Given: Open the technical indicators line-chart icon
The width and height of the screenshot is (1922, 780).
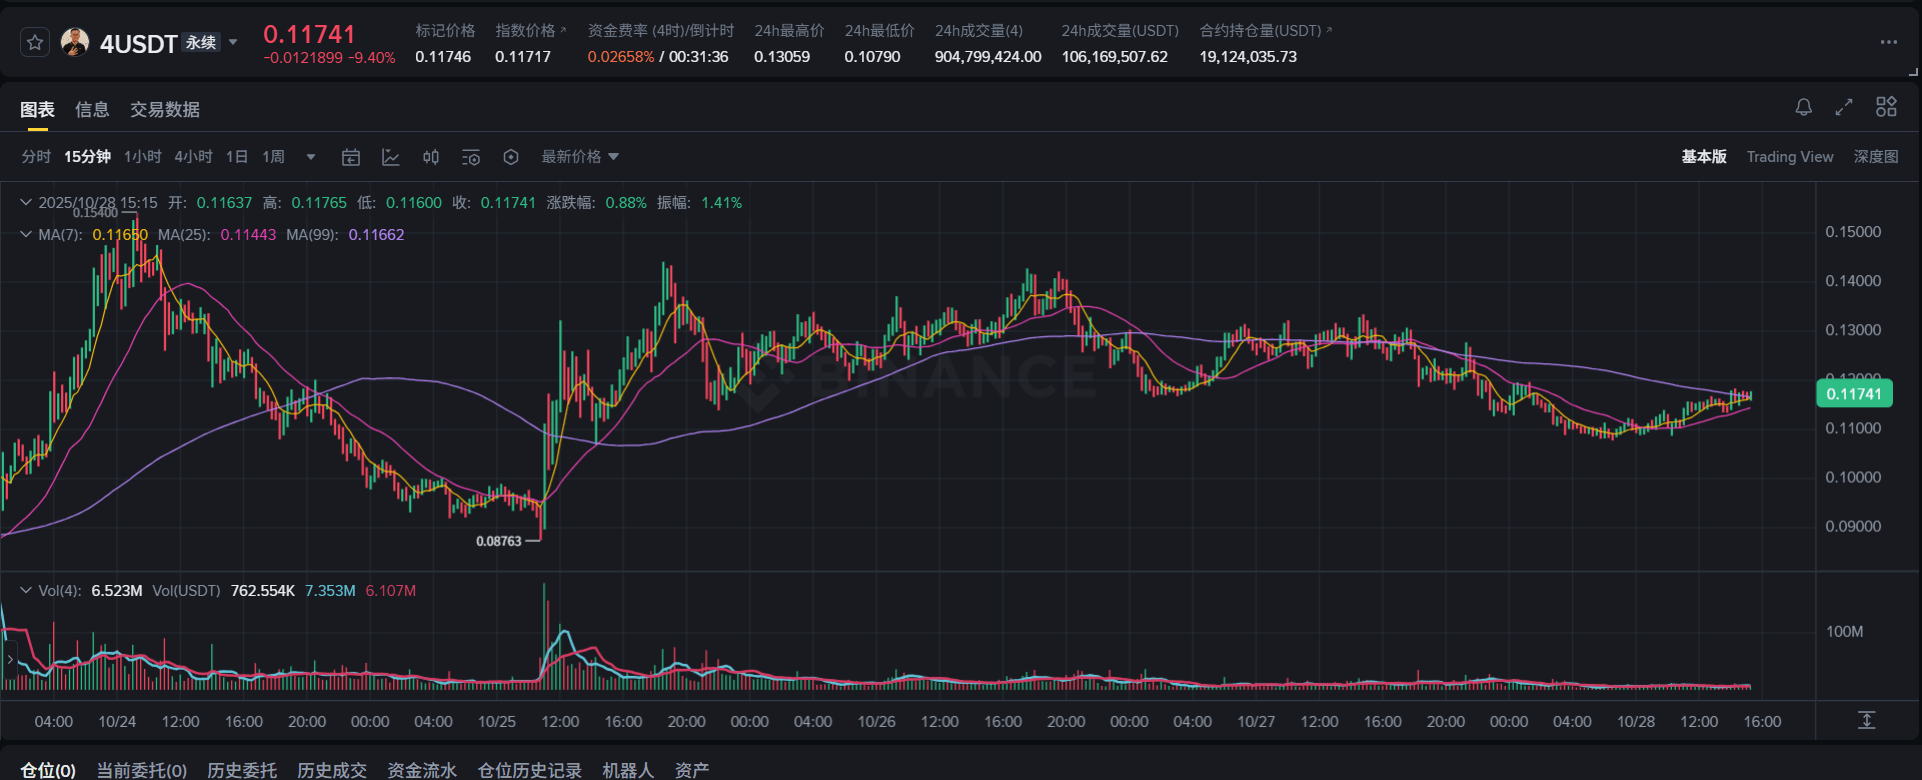Looking at the screenshot, I should coord(391,157).
